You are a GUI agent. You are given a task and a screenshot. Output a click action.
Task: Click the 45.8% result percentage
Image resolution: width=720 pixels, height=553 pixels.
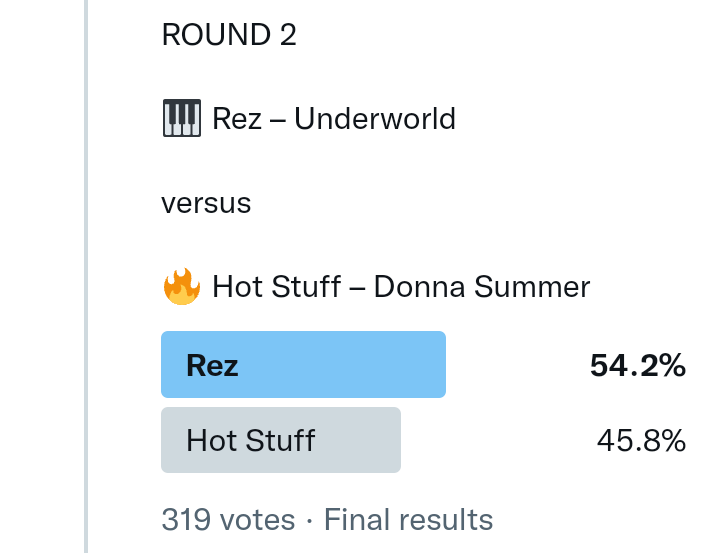click(641, 440)
